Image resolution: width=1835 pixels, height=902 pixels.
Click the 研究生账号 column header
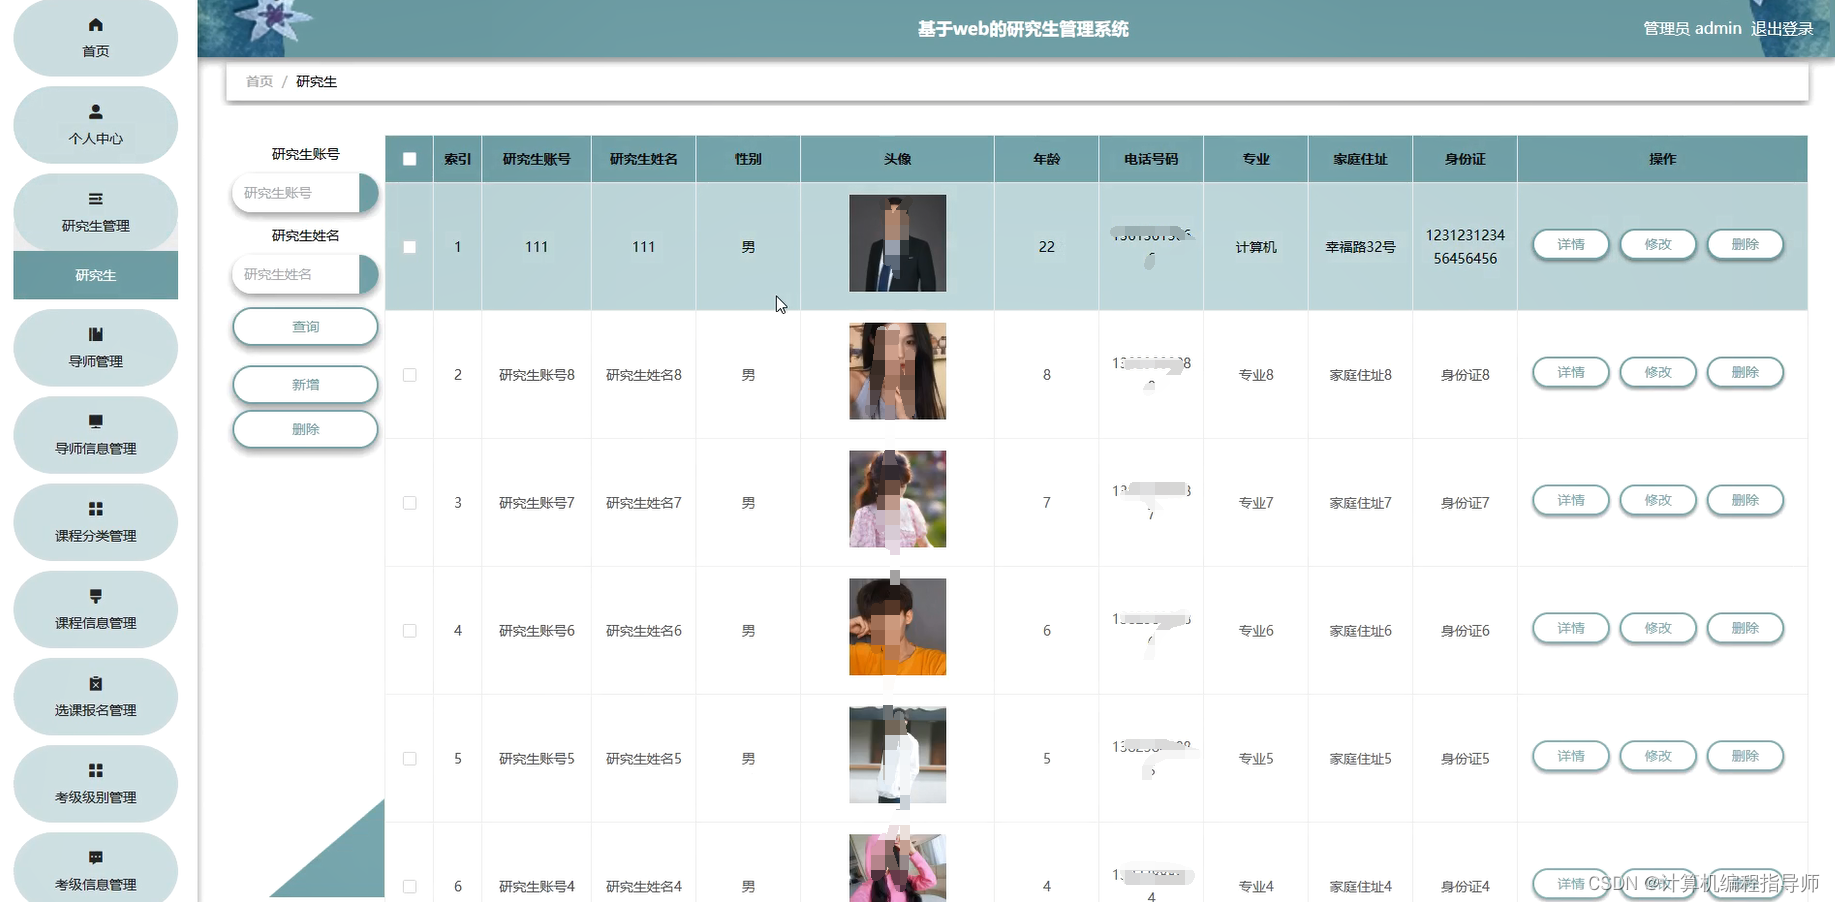point(536,159)
